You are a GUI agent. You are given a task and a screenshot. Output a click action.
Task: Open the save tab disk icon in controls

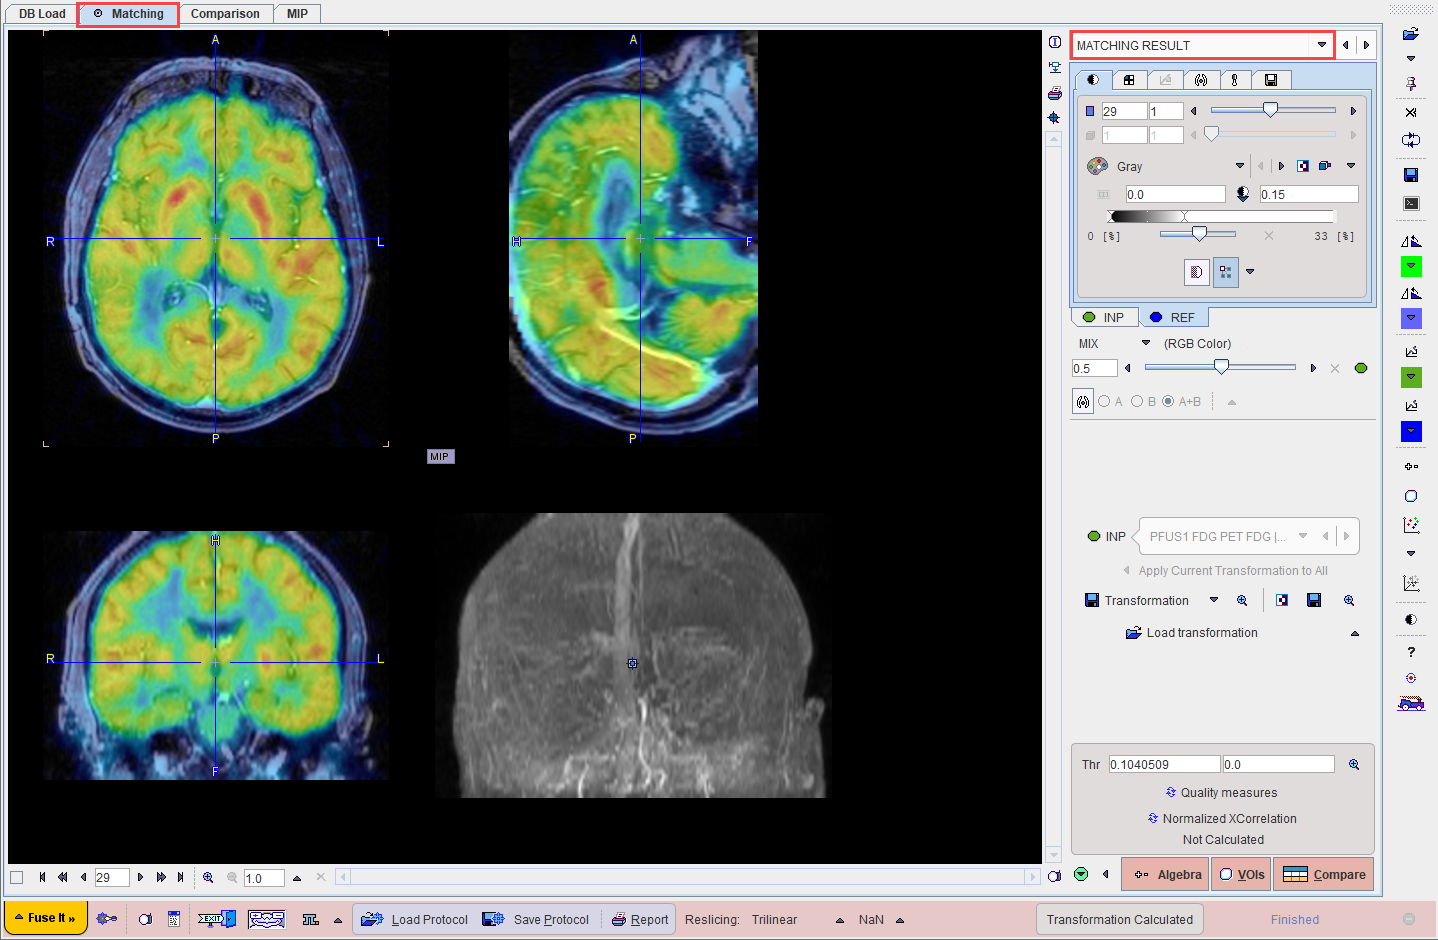[1271, 80]
